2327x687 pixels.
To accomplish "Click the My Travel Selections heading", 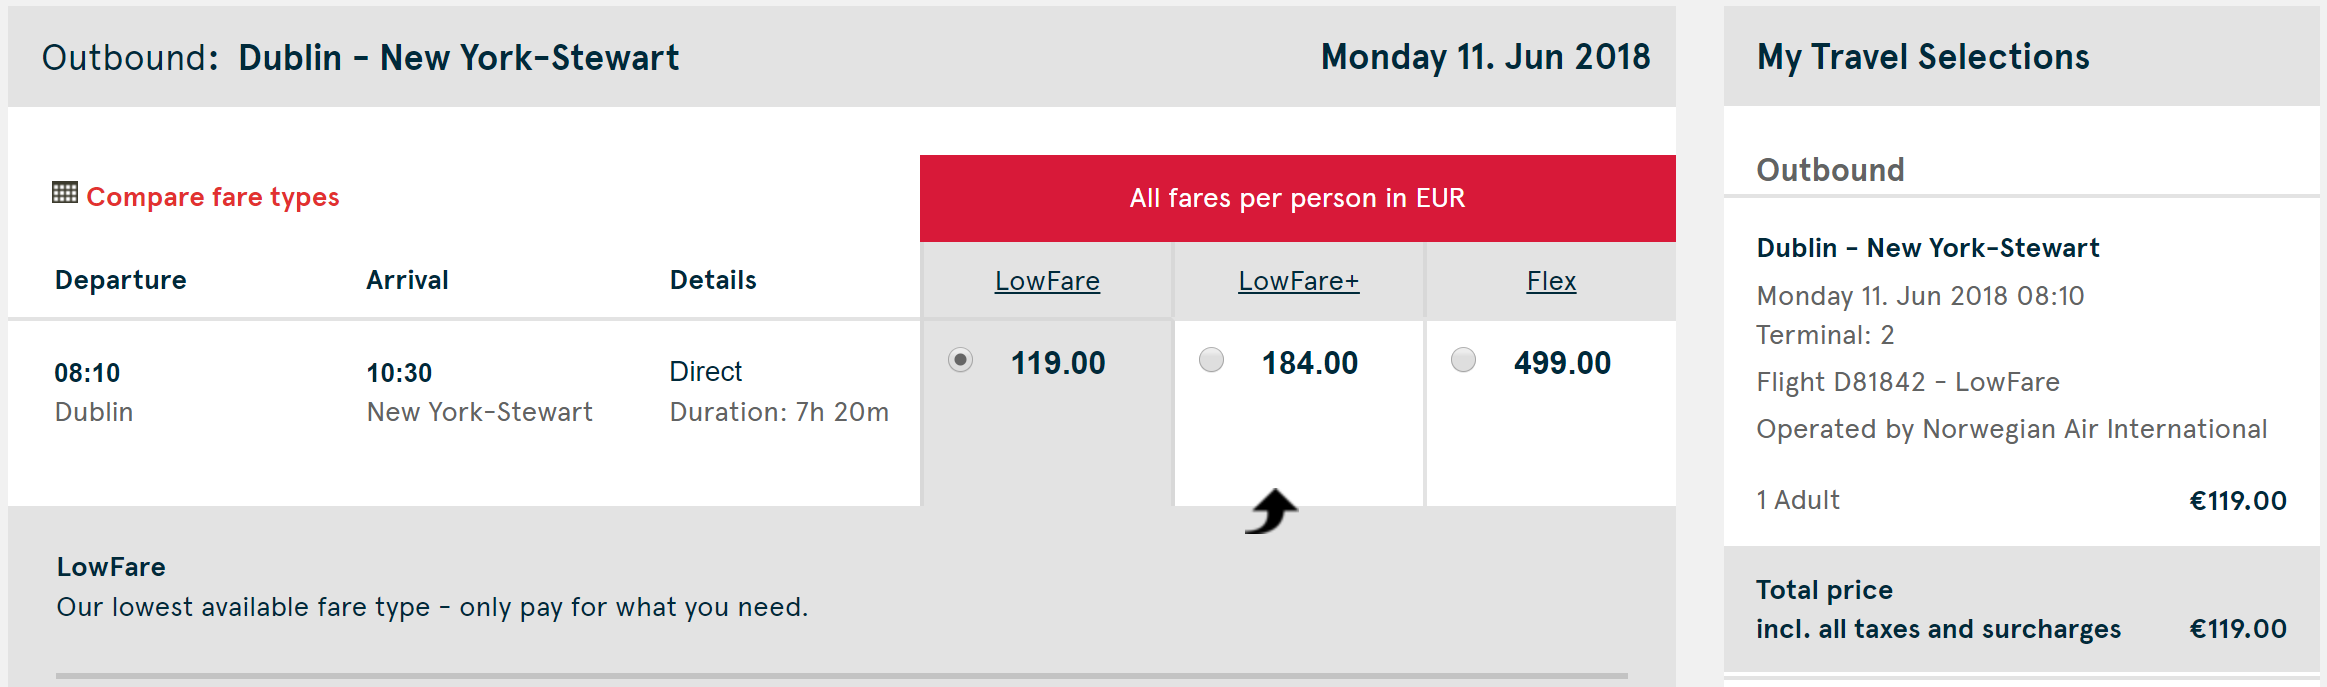I will tap(1922, 57).
